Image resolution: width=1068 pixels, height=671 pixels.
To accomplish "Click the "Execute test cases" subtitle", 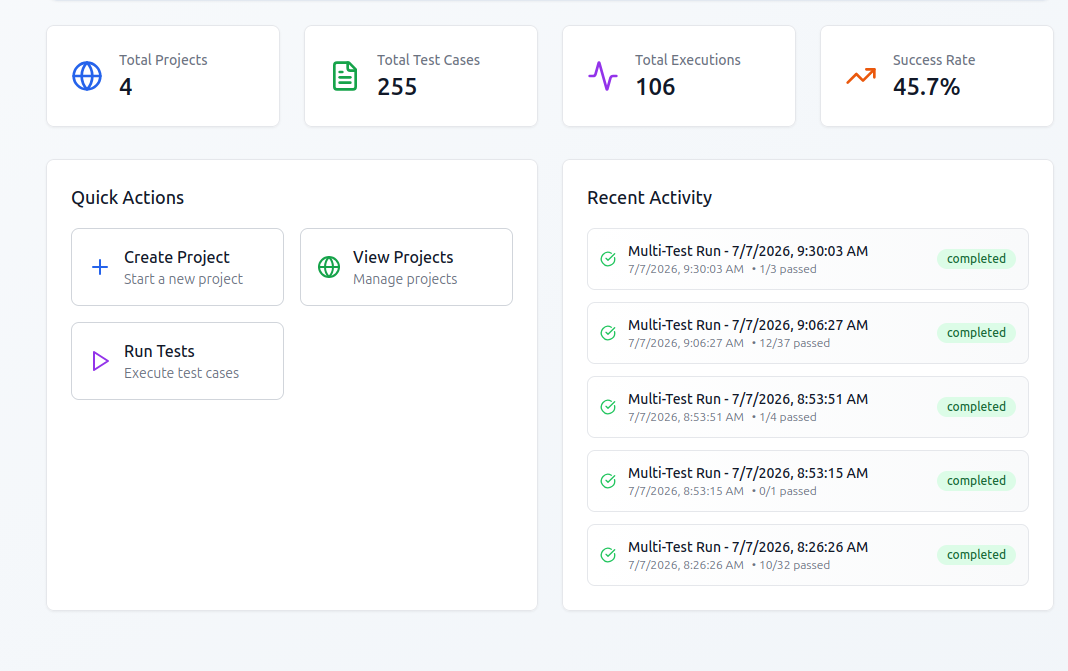I will coord(182,373).
